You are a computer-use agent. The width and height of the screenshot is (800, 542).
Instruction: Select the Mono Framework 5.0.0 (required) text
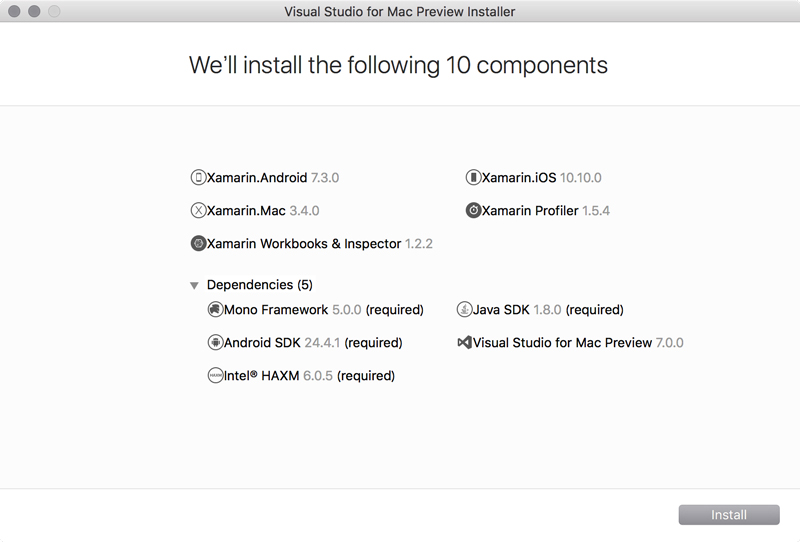[324, 310]
